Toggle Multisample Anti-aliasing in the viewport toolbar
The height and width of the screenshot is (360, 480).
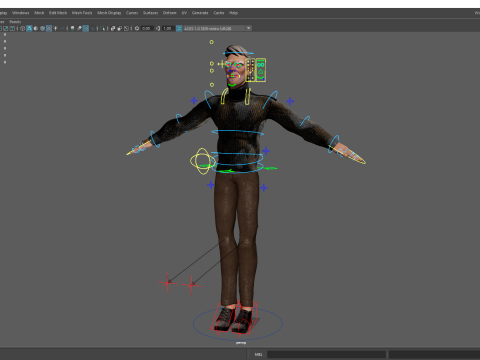(x=86, y=28)
